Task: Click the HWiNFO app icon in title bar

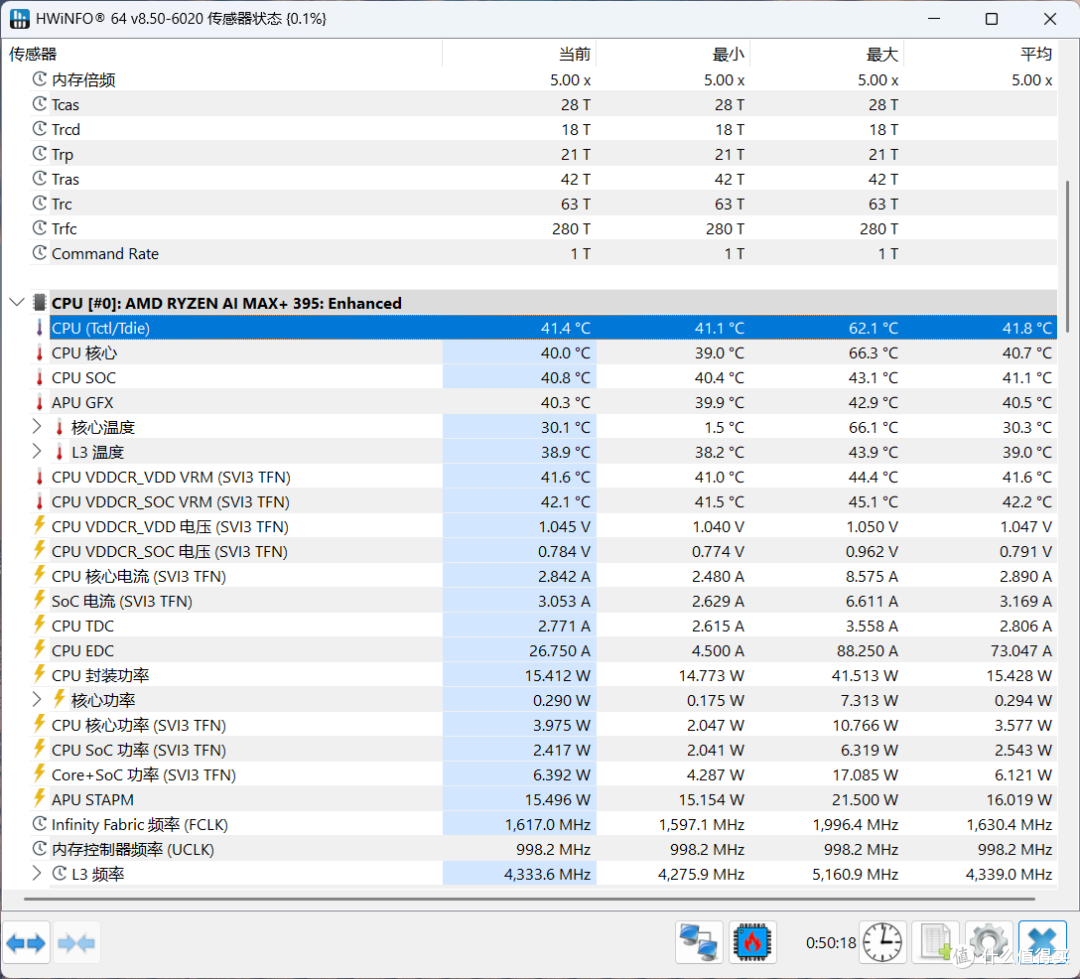Action: click(x=19, y=19)
